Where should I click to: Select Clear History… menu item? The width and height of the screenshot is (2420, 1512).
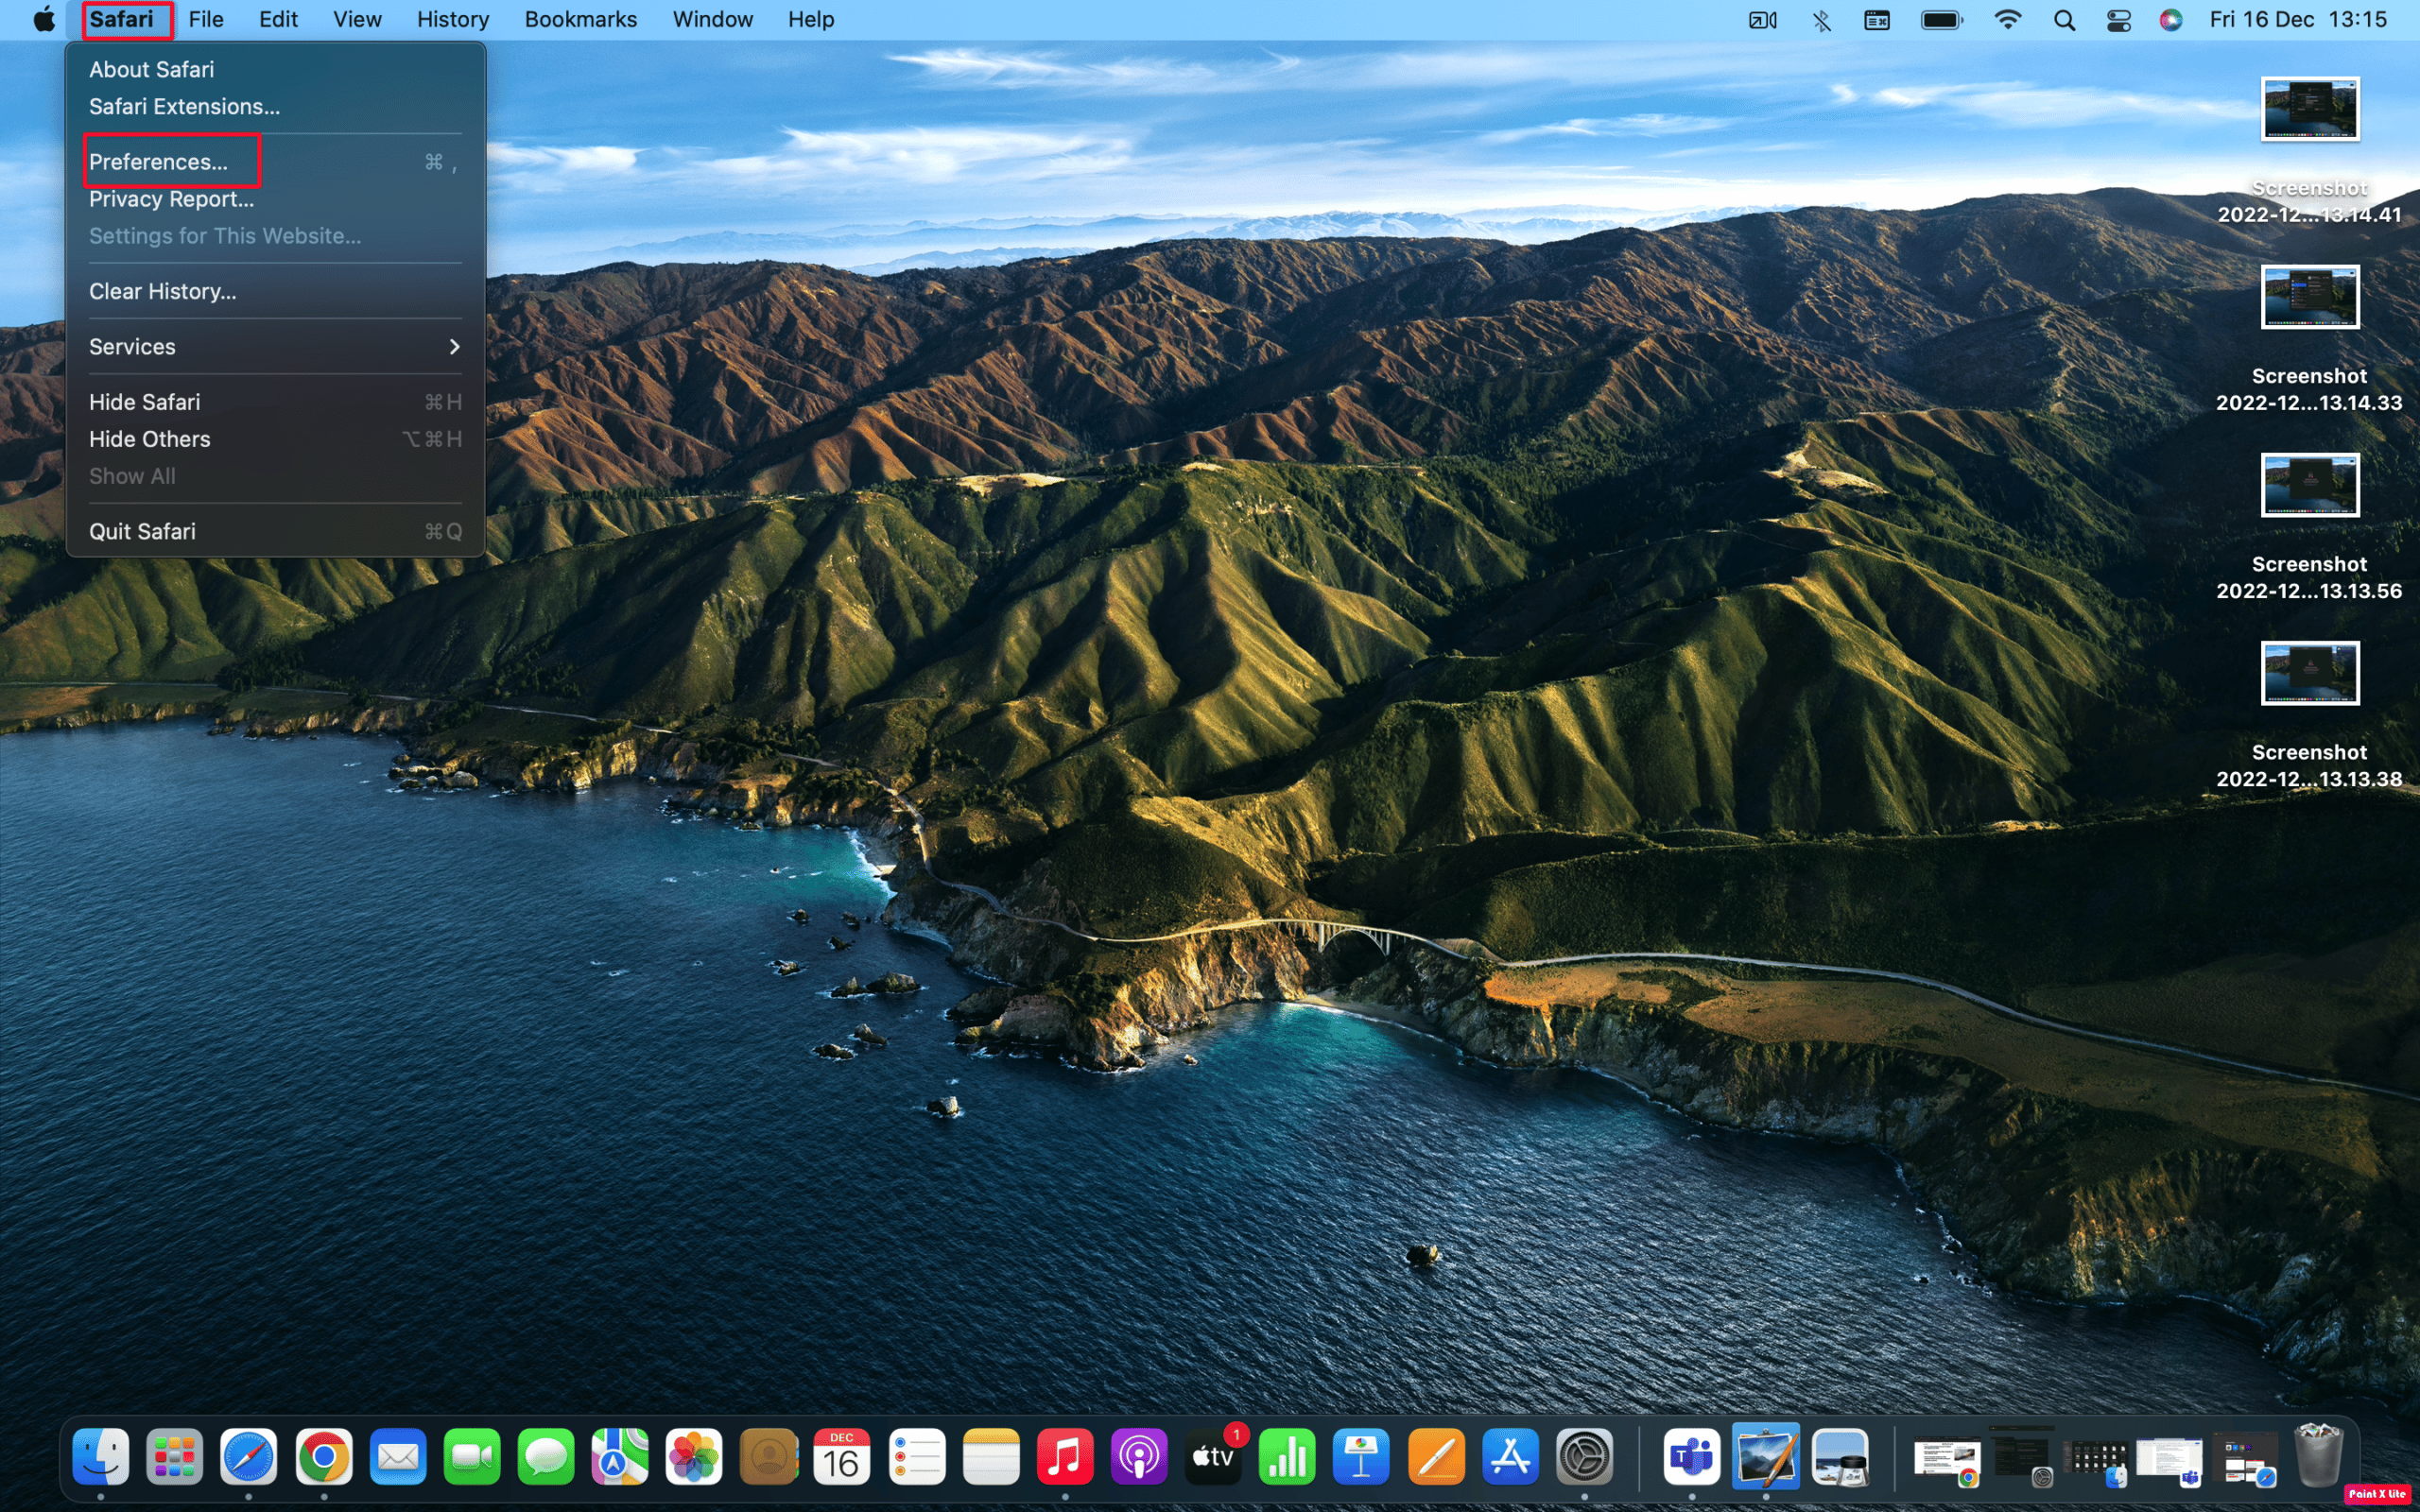tap(162, 292)
